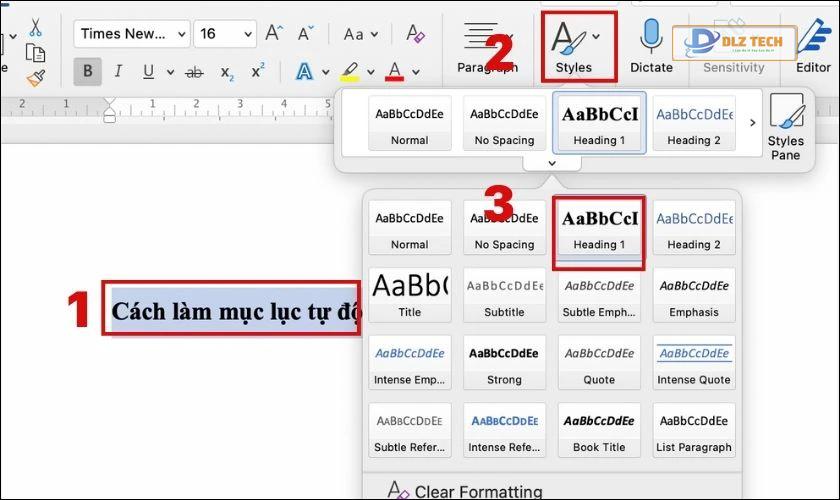Choose the Subtitle style
Screen dimensions: 840x500
(504, 295)
